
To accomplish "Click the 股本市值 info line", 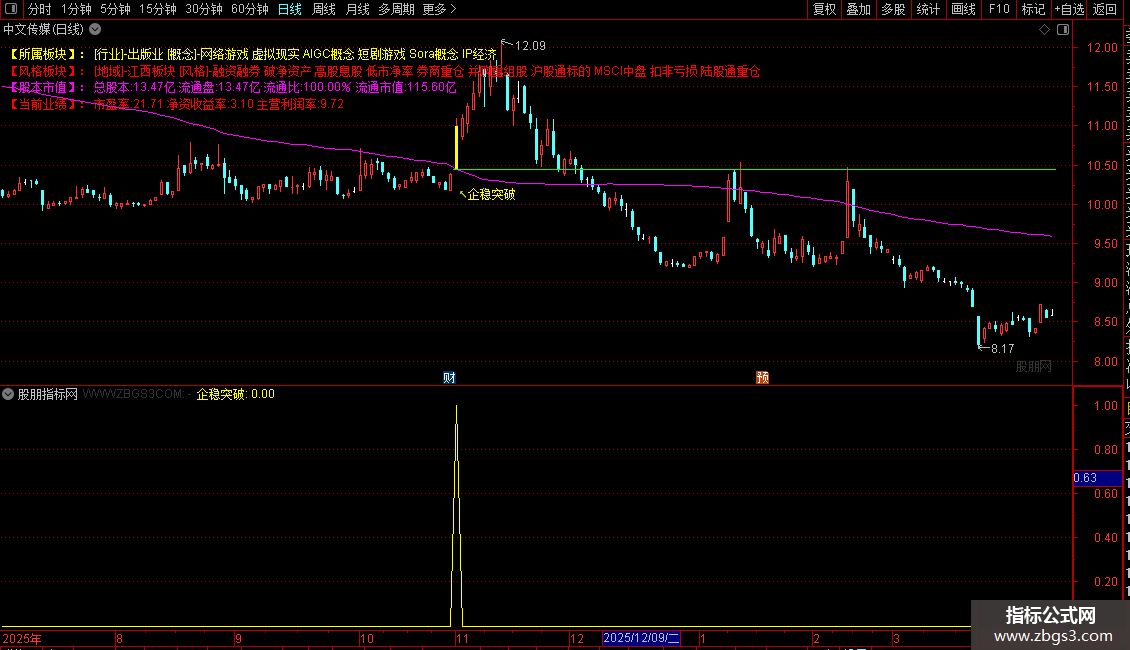I will pyautogui.click(x=232, y=87).
